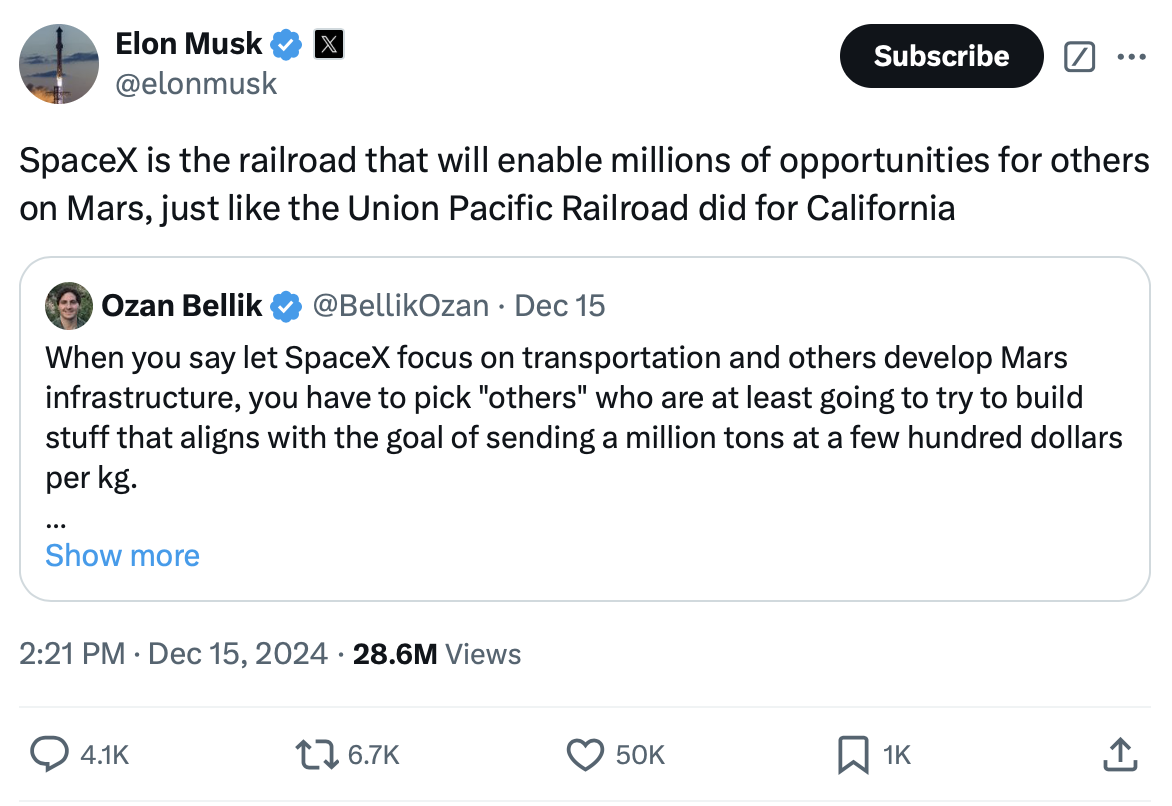The height and width of the screenshot is (806, 1172).
Task: Open the share post icon
Action: pyautogui.click(x=1118, y=755)
